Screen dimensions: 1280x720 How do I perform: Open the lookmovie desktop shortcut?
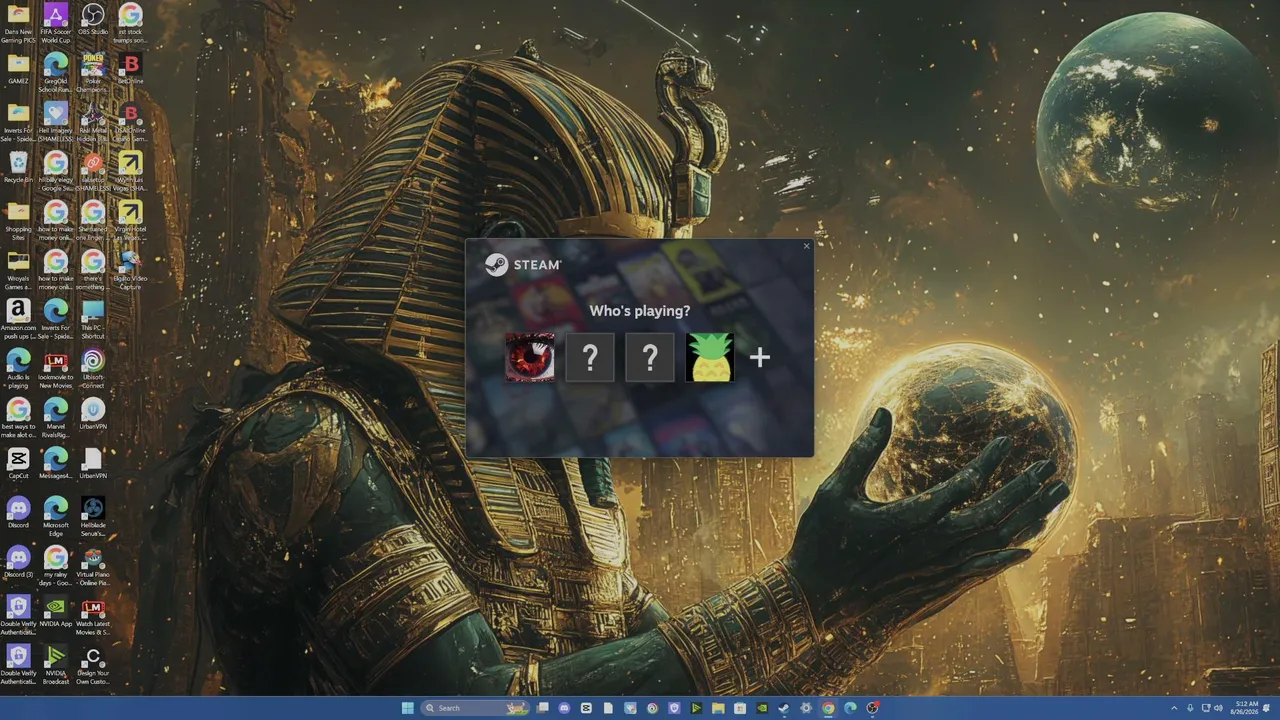point(56,368)
